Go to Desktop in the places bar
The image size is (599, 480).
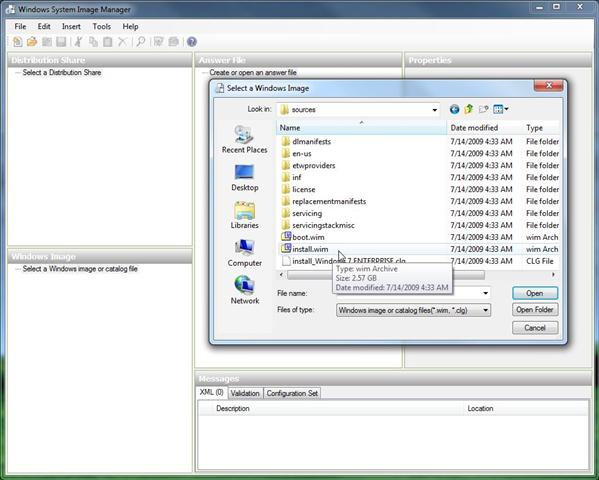(x=244, y=178)
